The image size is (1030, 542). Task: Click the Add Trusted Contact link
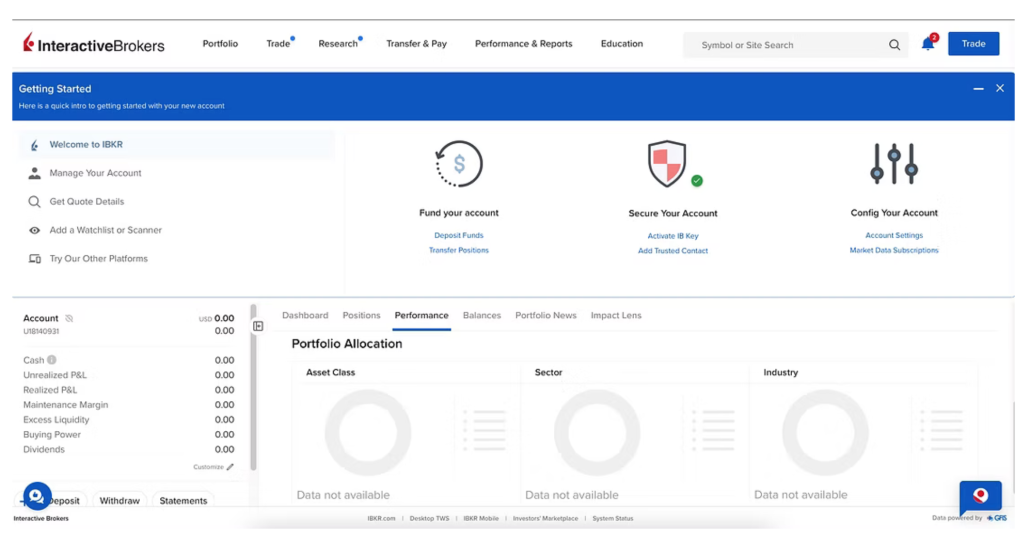[x=673, y=251]
